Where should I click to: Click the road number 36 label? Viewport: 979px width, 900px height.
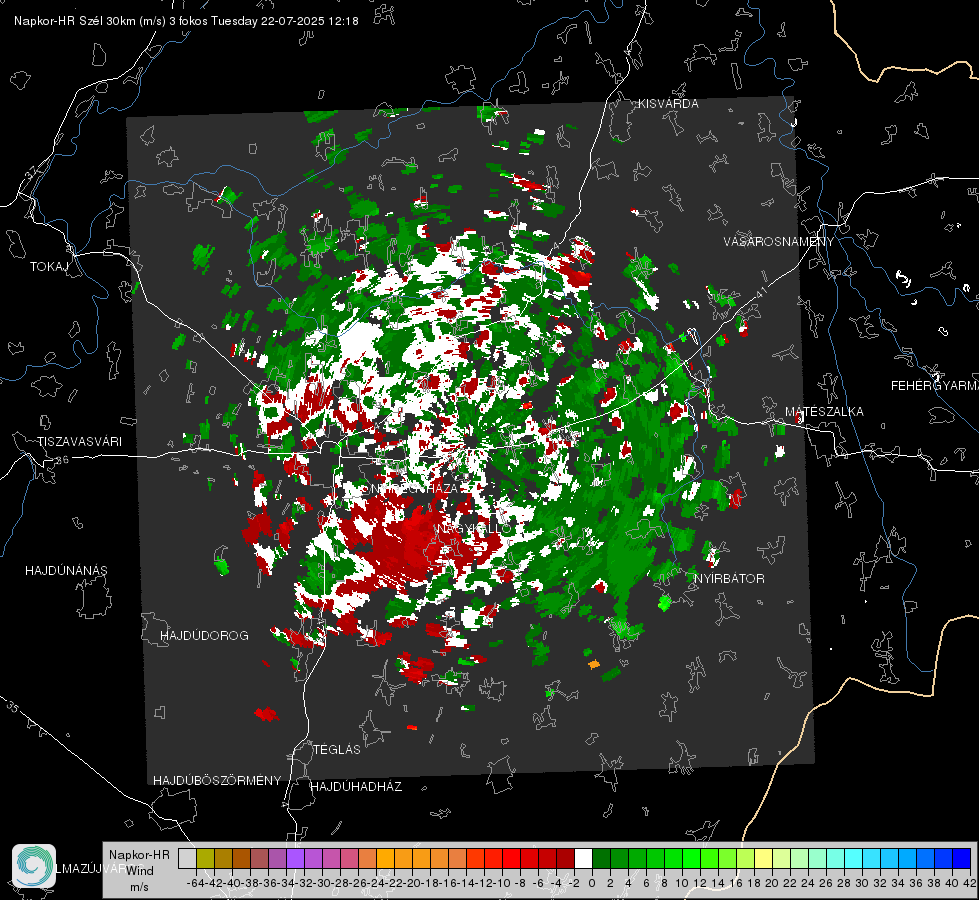click(62, 460)
